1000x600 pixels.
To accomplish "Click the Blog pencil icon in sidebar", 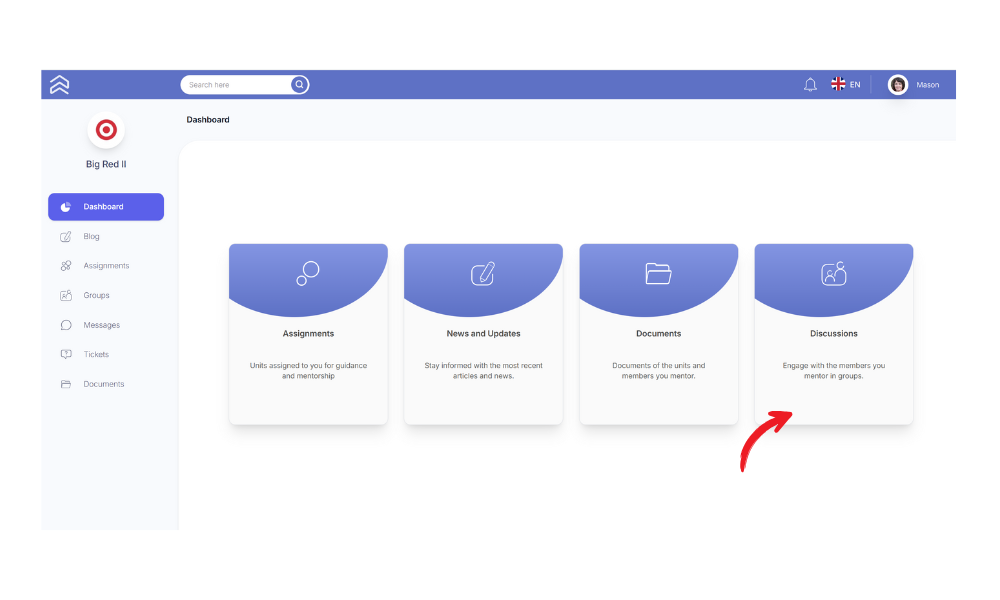I will point(66,237).
